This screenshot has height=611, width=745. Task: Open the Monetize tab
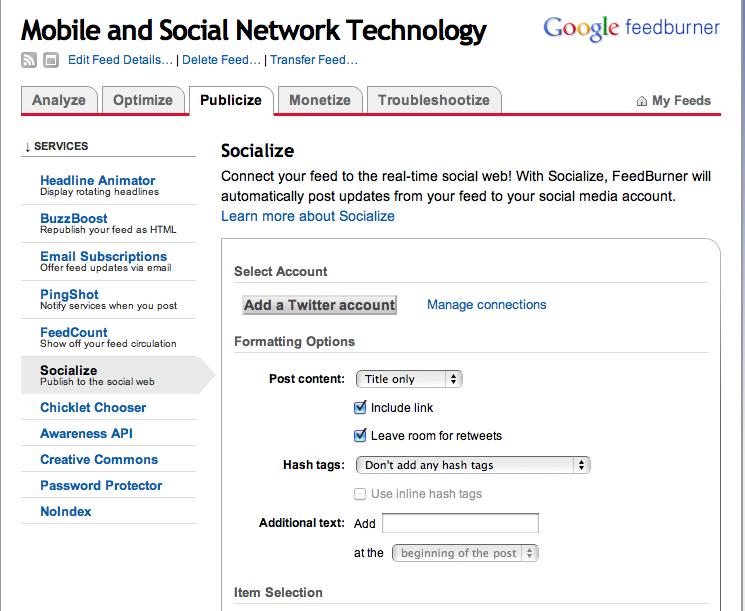(320, 100)
